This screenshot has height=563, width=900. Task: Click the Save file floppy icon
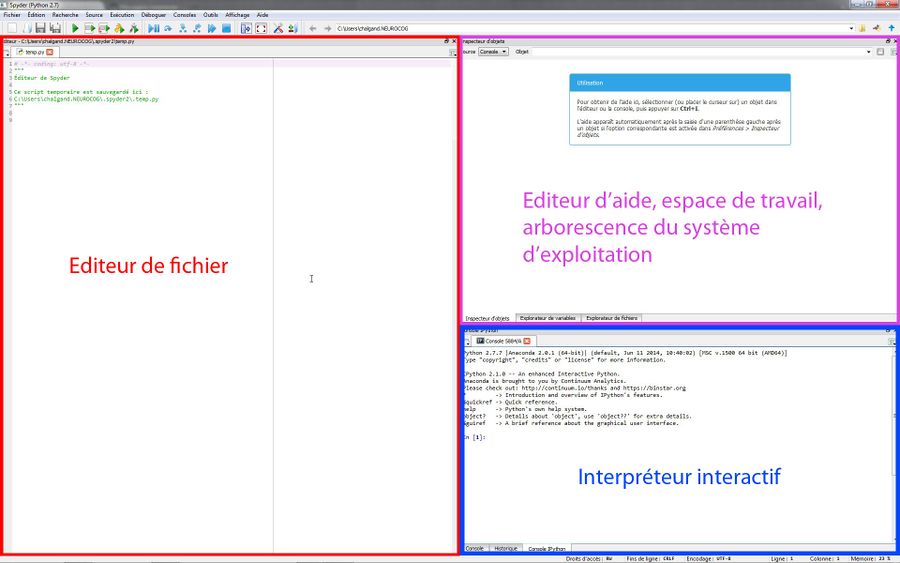40,29
